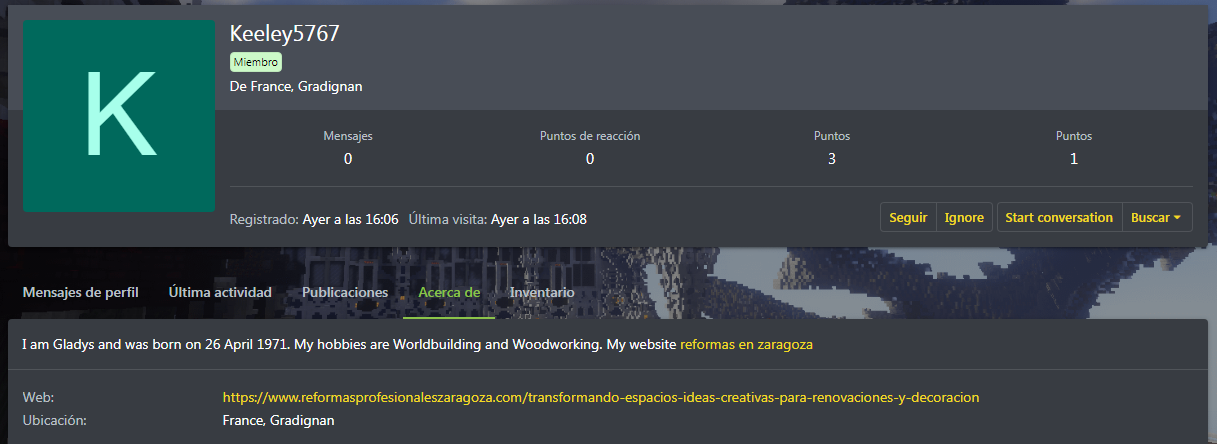Click the Puntos de reacción value

590,158
